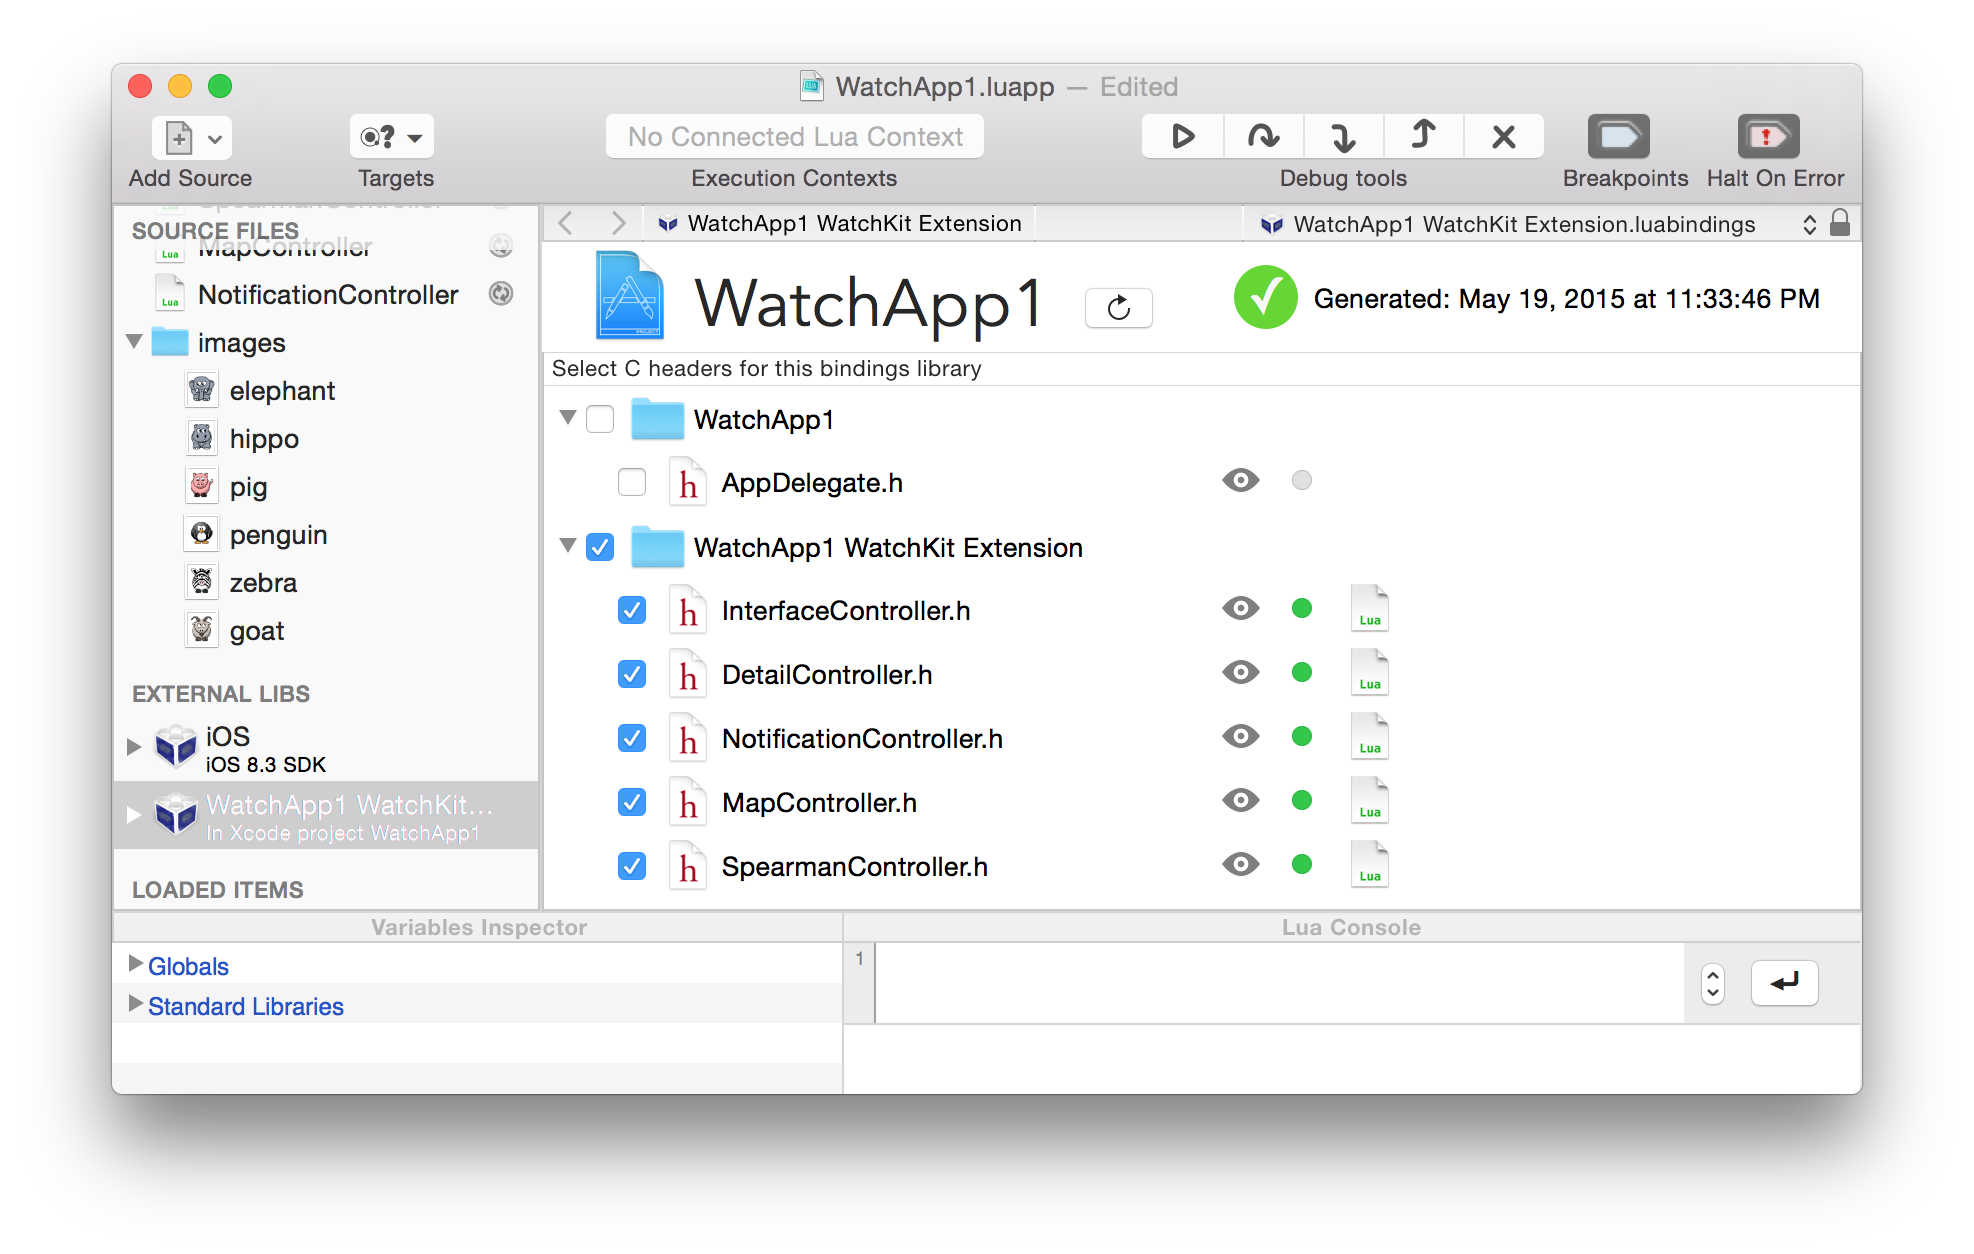
Task: Click green status dot for InterfaceController.h
Action: [1302, 608]
